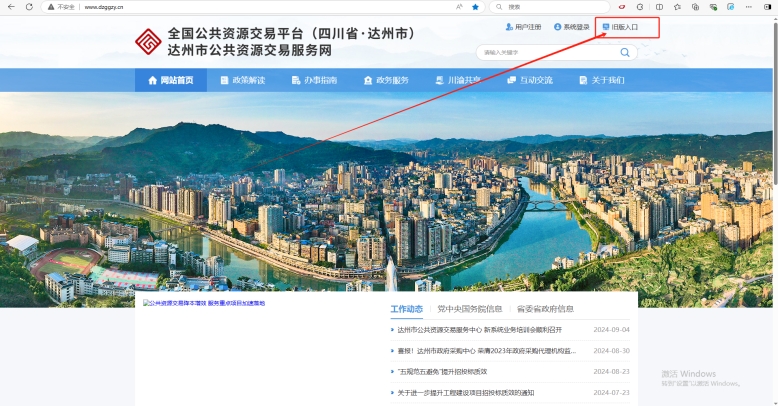Click 系统登录 system login link
The width and height of the screenshot is (779, 406).
572,27
